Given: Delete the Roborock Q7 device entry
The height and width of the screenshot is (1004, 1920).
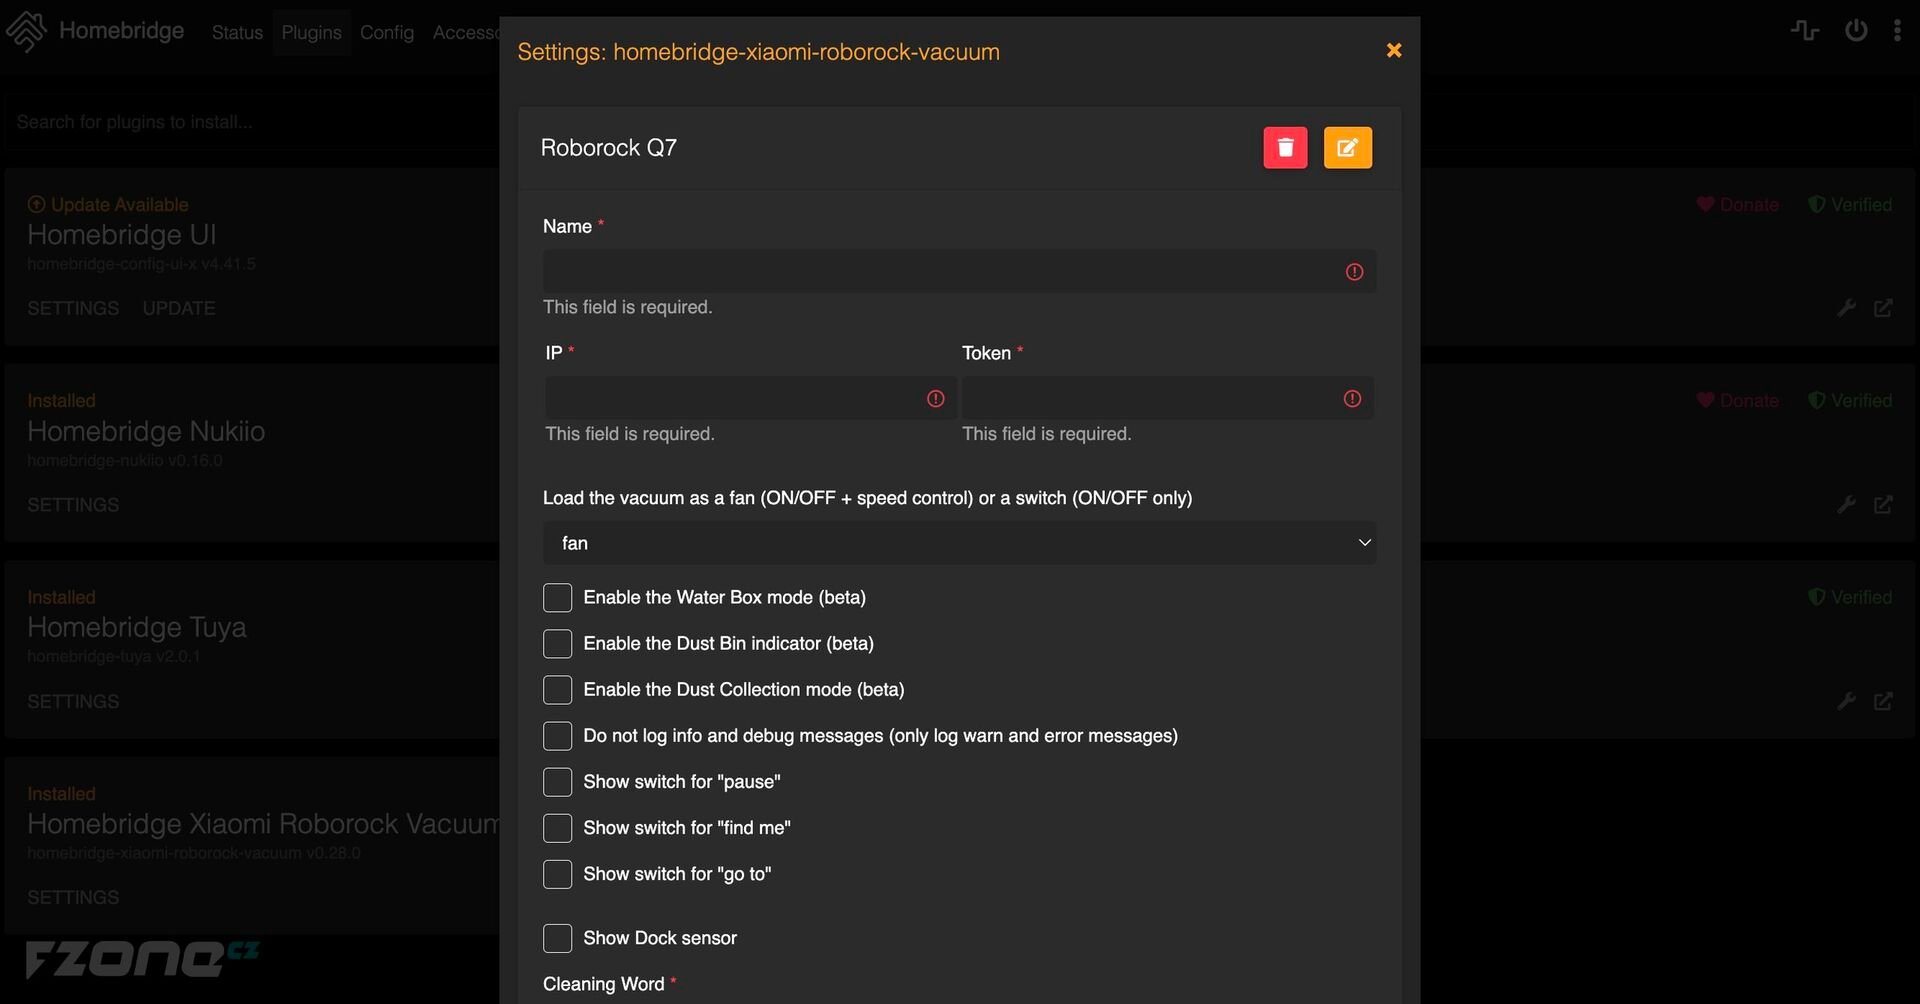Looking at the screenshot, I should pos(1285,148).
